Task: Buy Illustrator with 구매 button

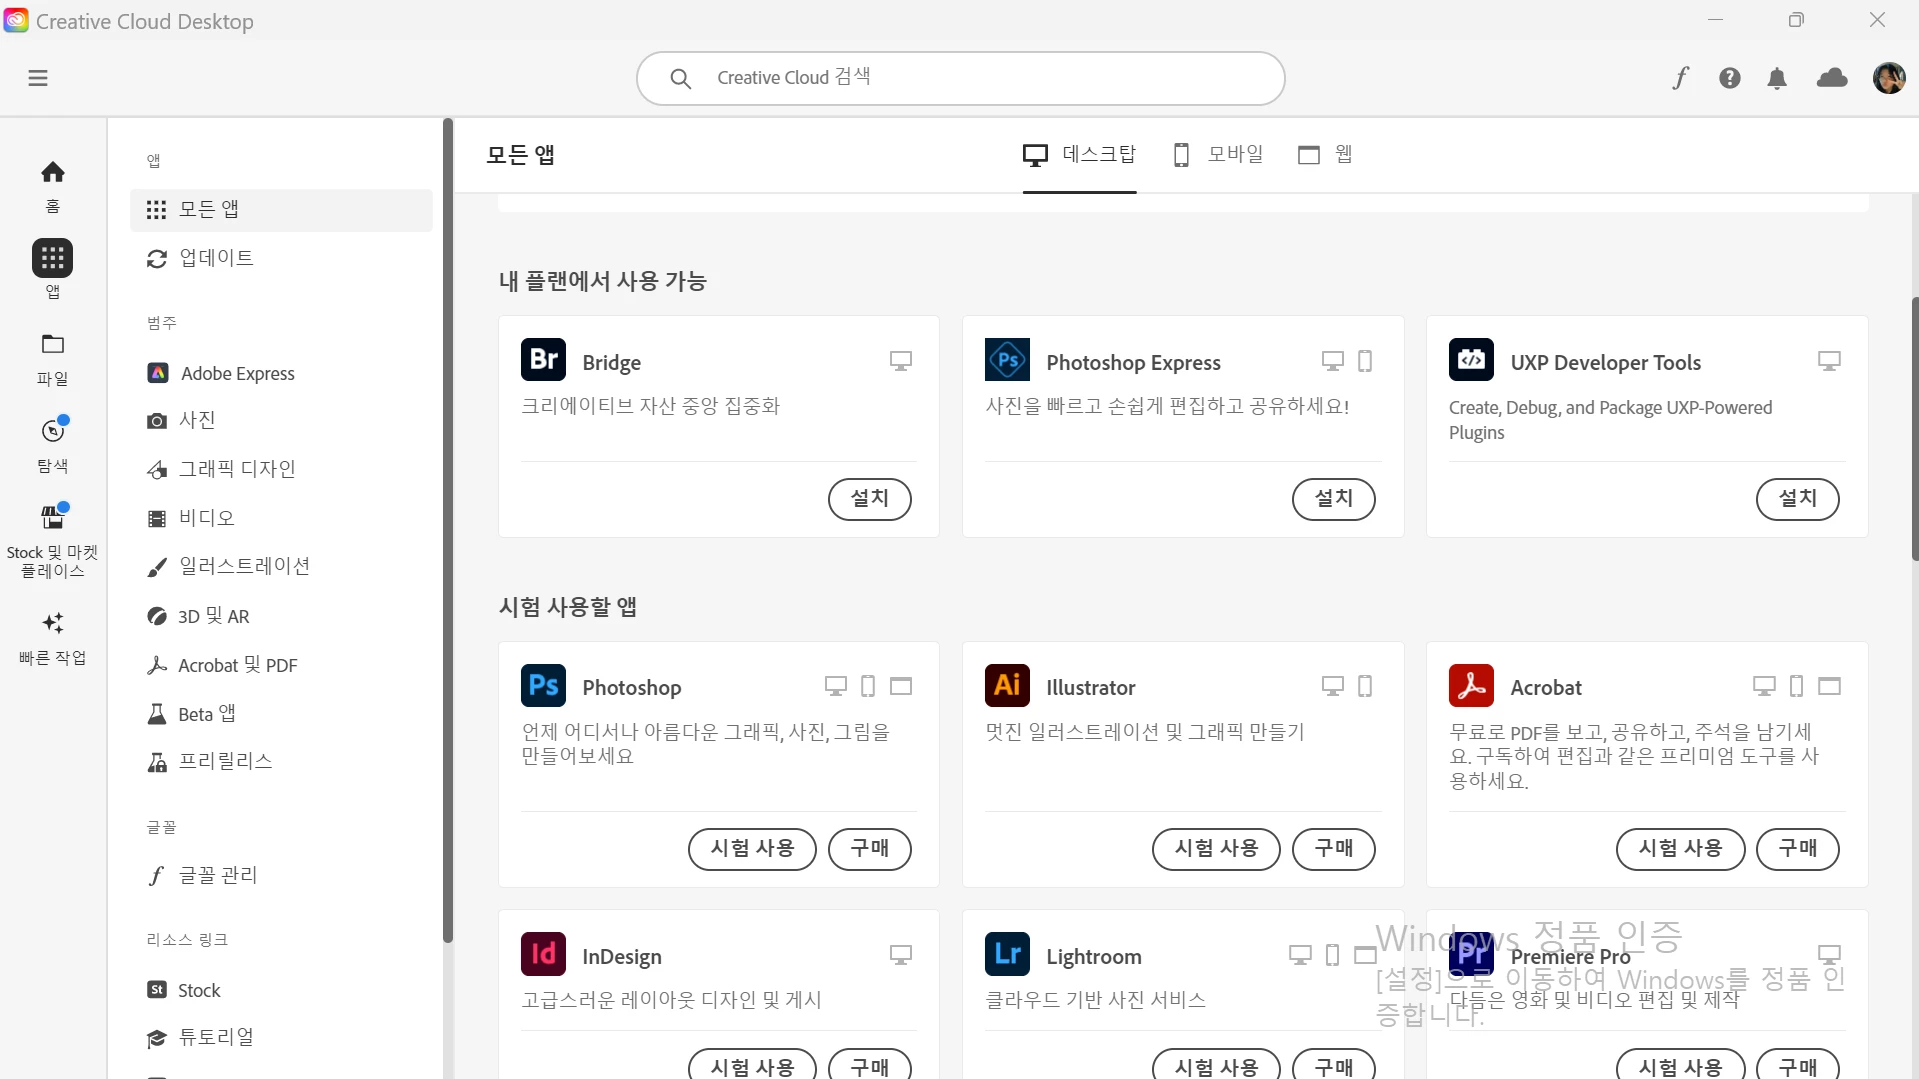Action: point(1333,849)
